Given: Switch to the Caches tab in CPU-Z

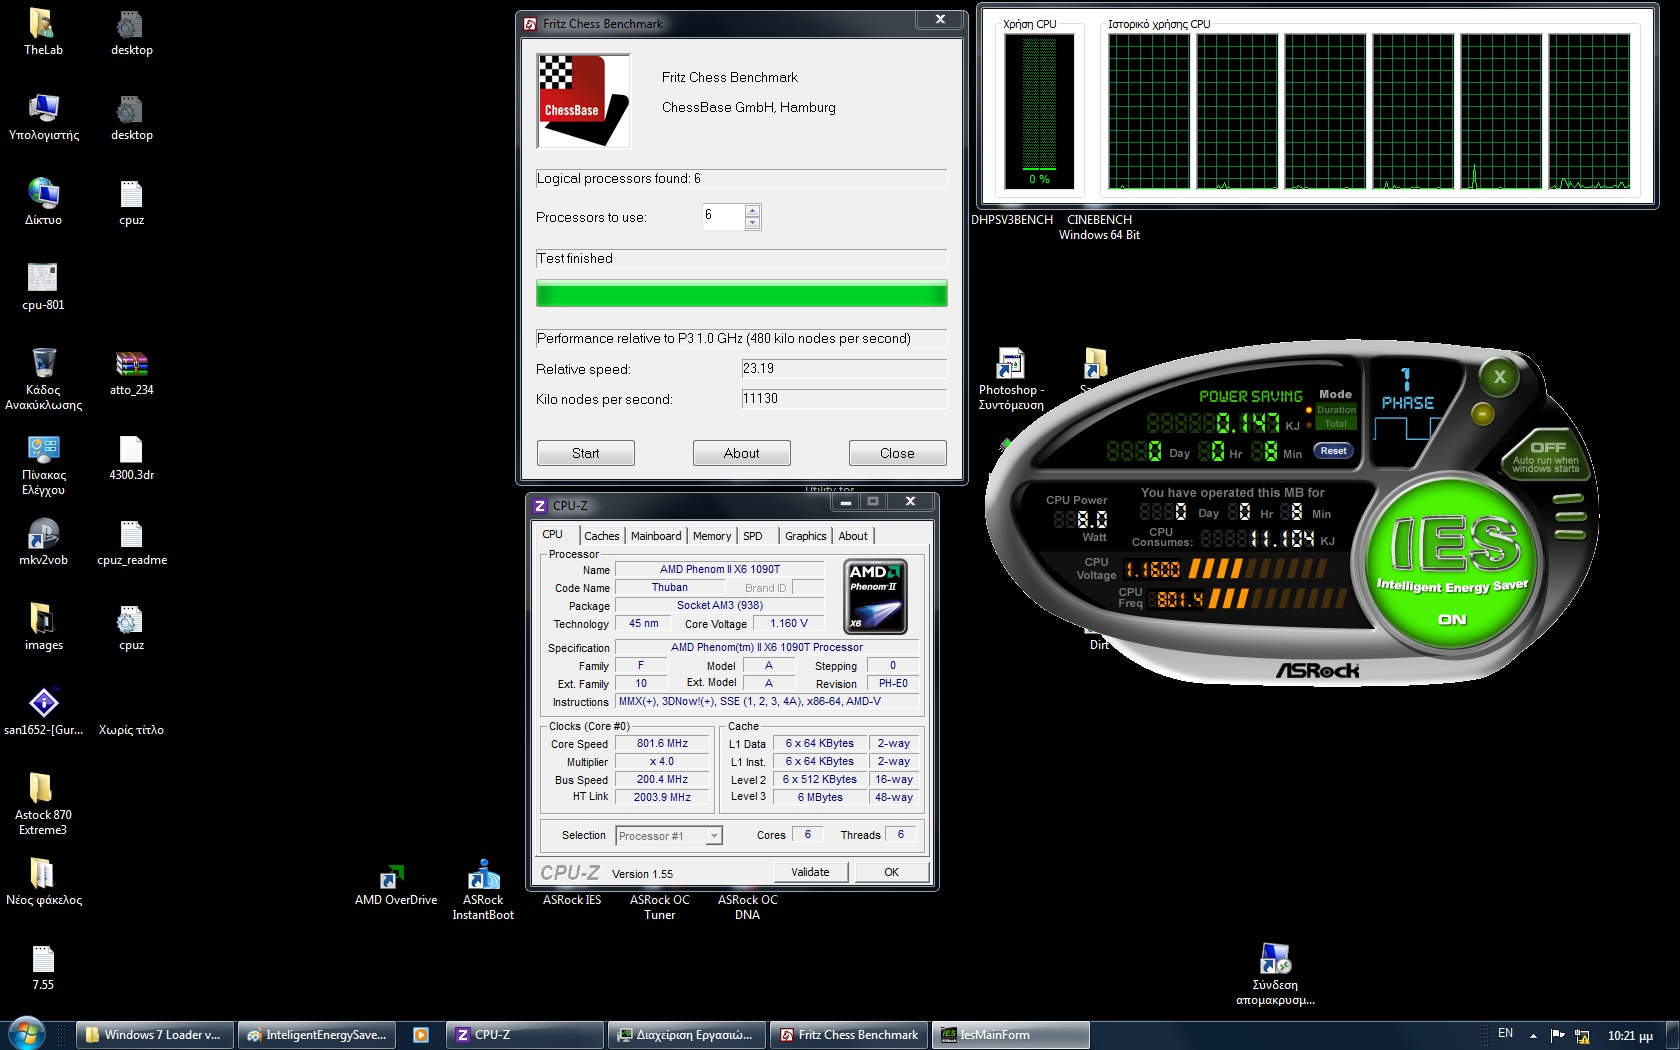Looking at the screenshot, I should tap(602, 536).
